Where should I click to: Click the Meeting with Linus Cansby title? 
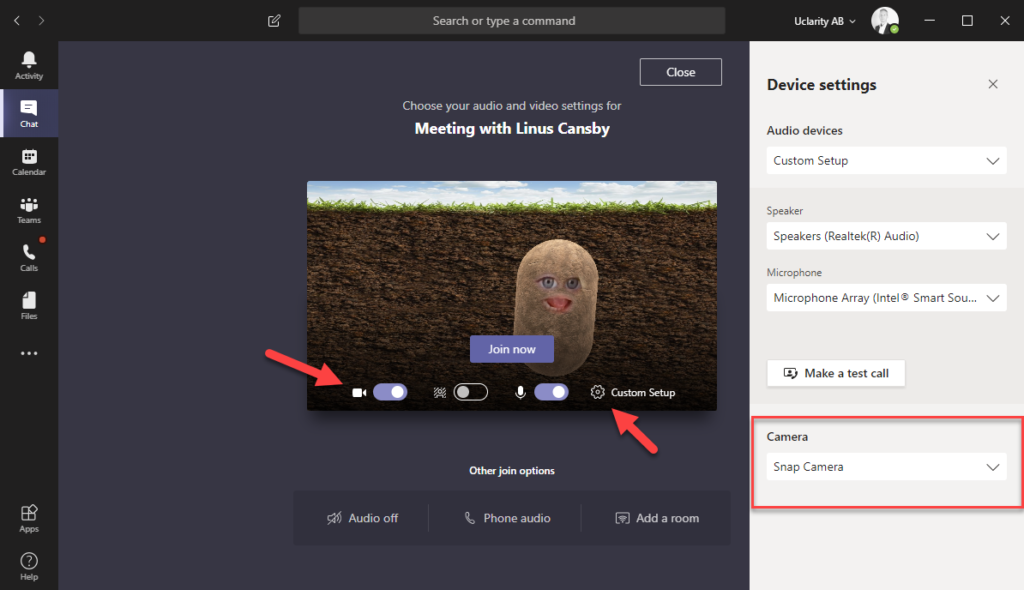[x=512, y=129]
